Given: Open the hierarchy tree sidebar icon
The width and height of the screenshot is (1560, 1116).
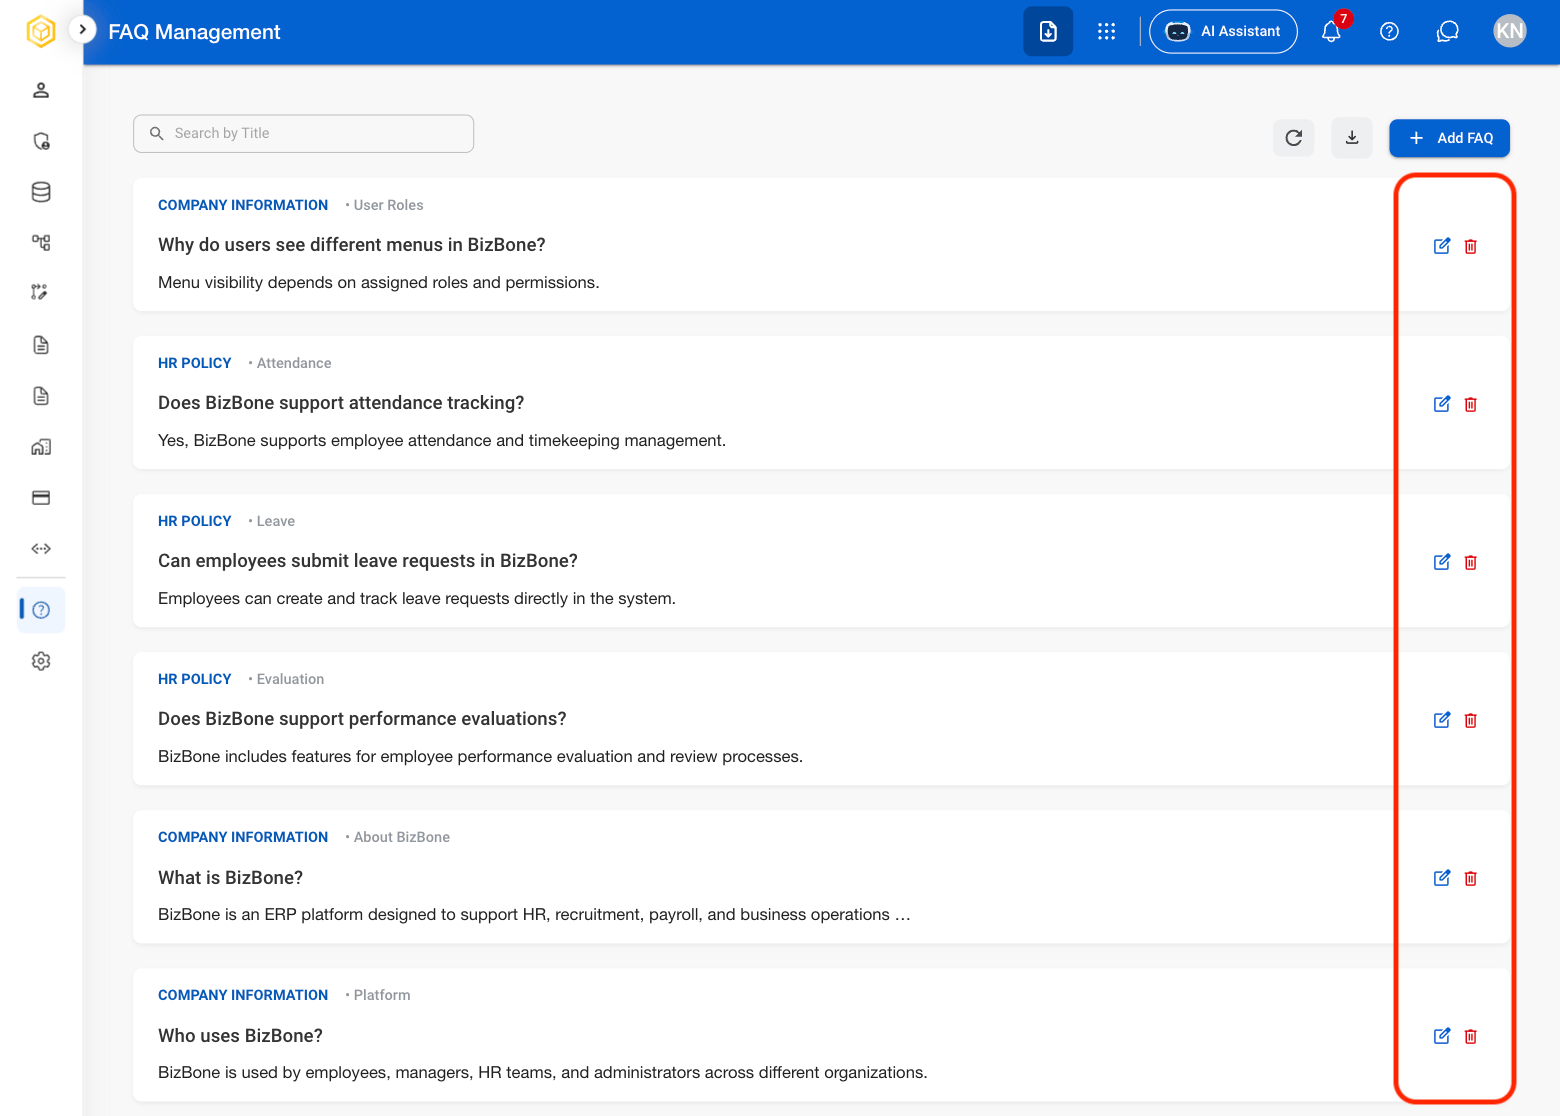Looking at the screenshot, I should [41, 242].
